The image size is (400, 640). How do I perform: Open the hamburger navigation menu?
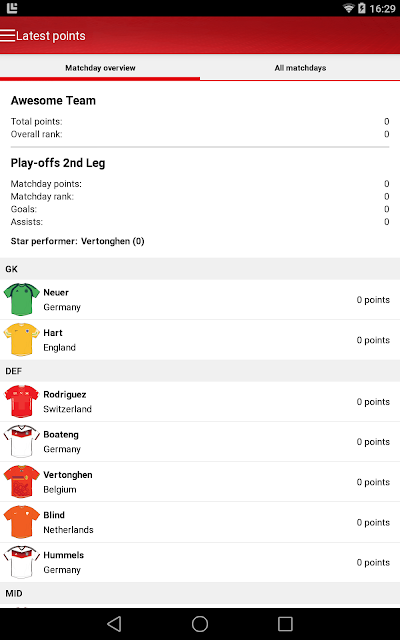click(8, 36)
